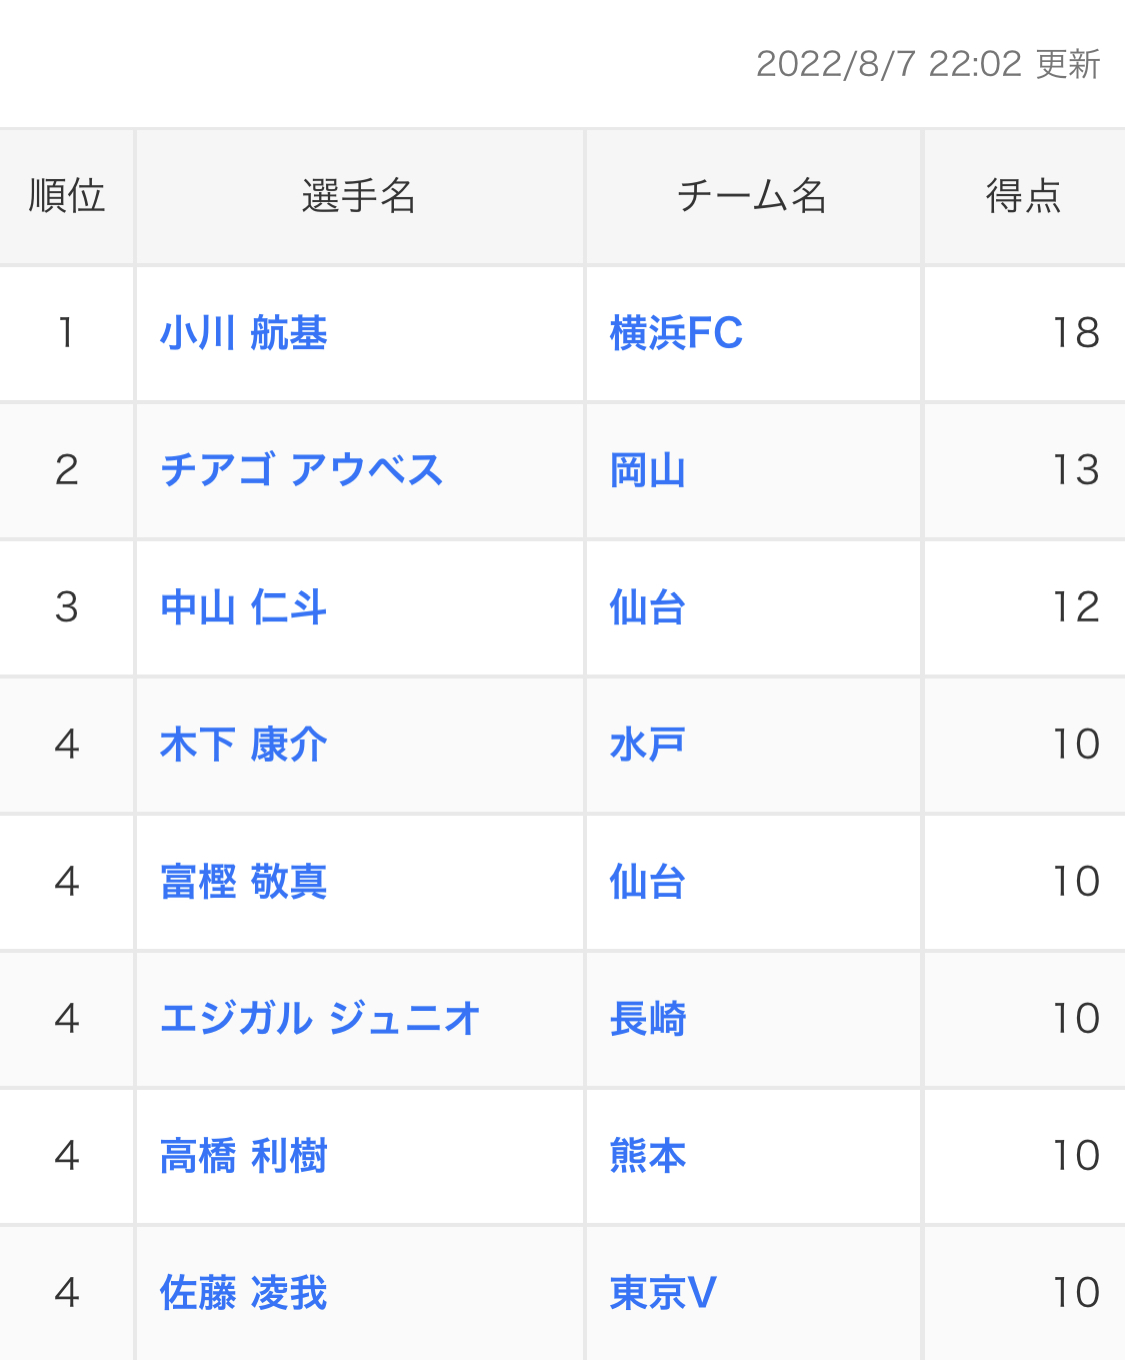Click the 選手名 column header
Image resolution: width=1125 pixels, height=1360 pixels.
(359, 196)
